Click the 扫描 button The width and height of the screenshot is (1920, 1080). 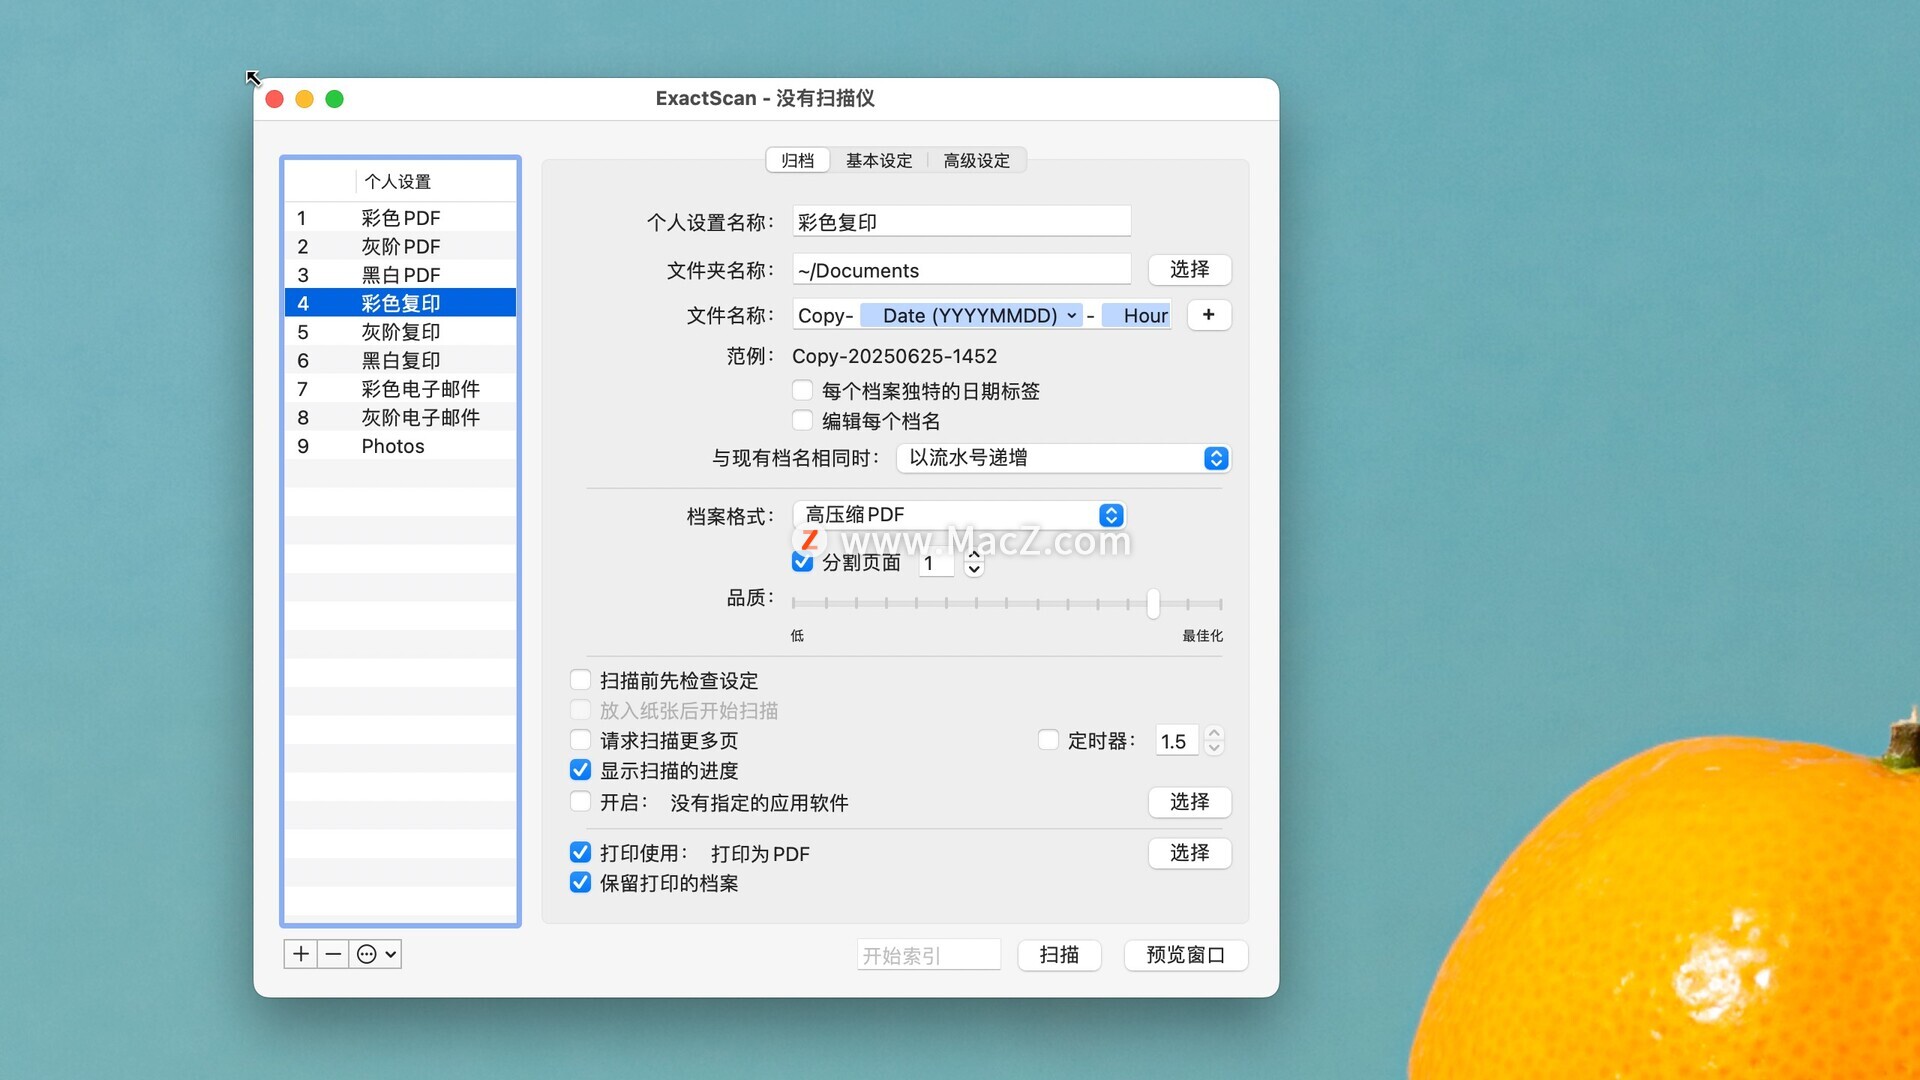point(1059,955)
